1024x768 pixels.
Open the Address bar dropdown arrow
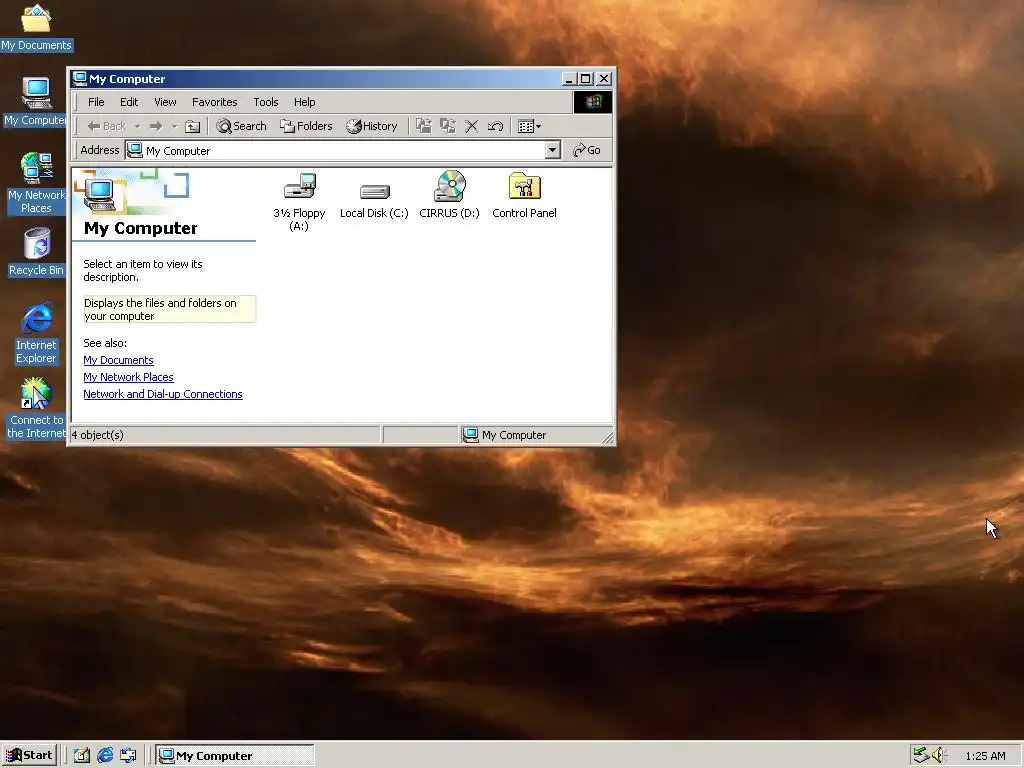point(552,150)
